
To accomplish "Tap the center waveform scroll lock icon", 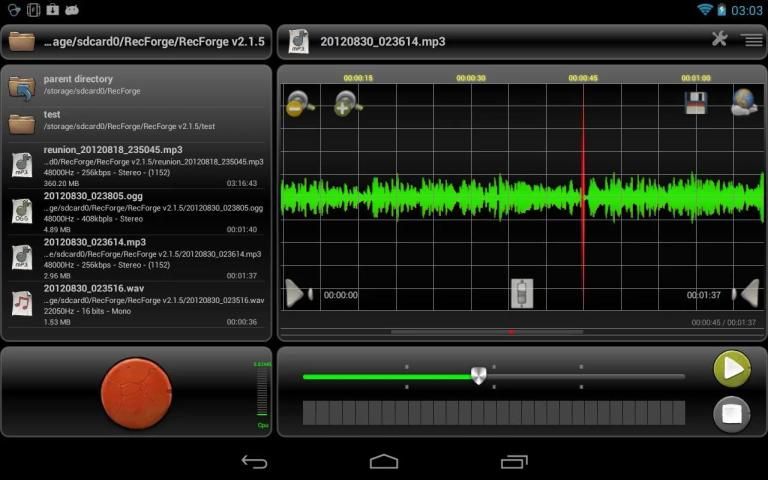I will tap(521, 293).
